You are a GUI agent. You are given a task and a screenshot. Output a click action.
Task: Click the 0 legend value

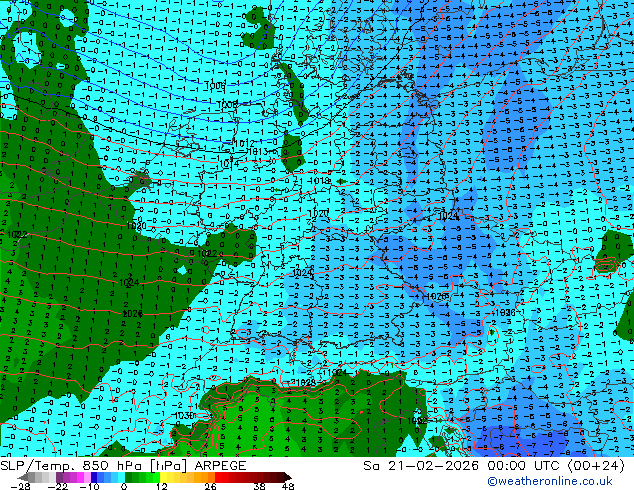point(124,486)
